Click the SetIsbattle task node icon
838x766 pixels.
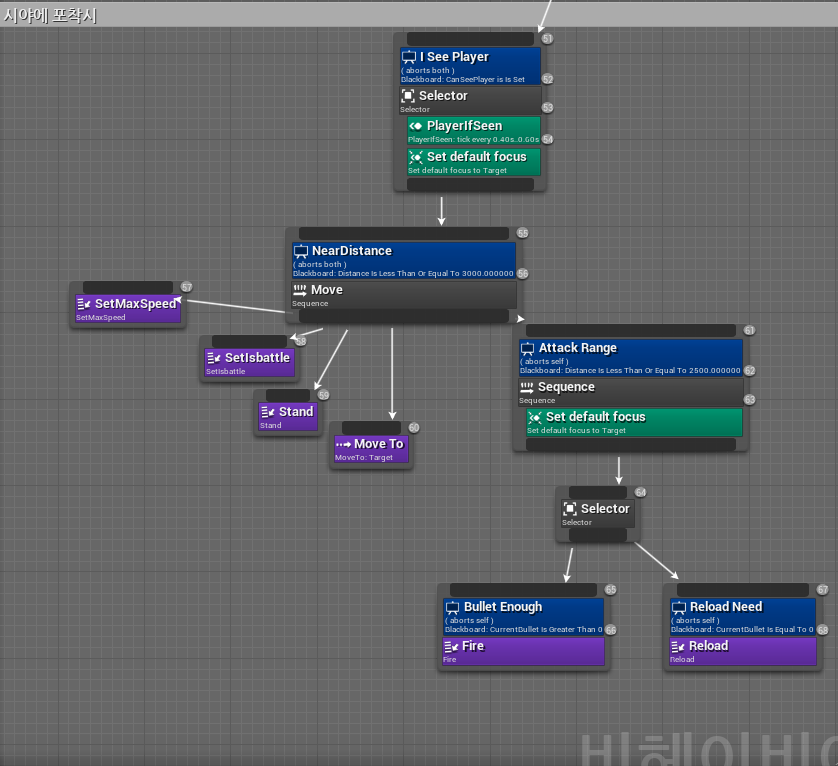click(211, 358)
